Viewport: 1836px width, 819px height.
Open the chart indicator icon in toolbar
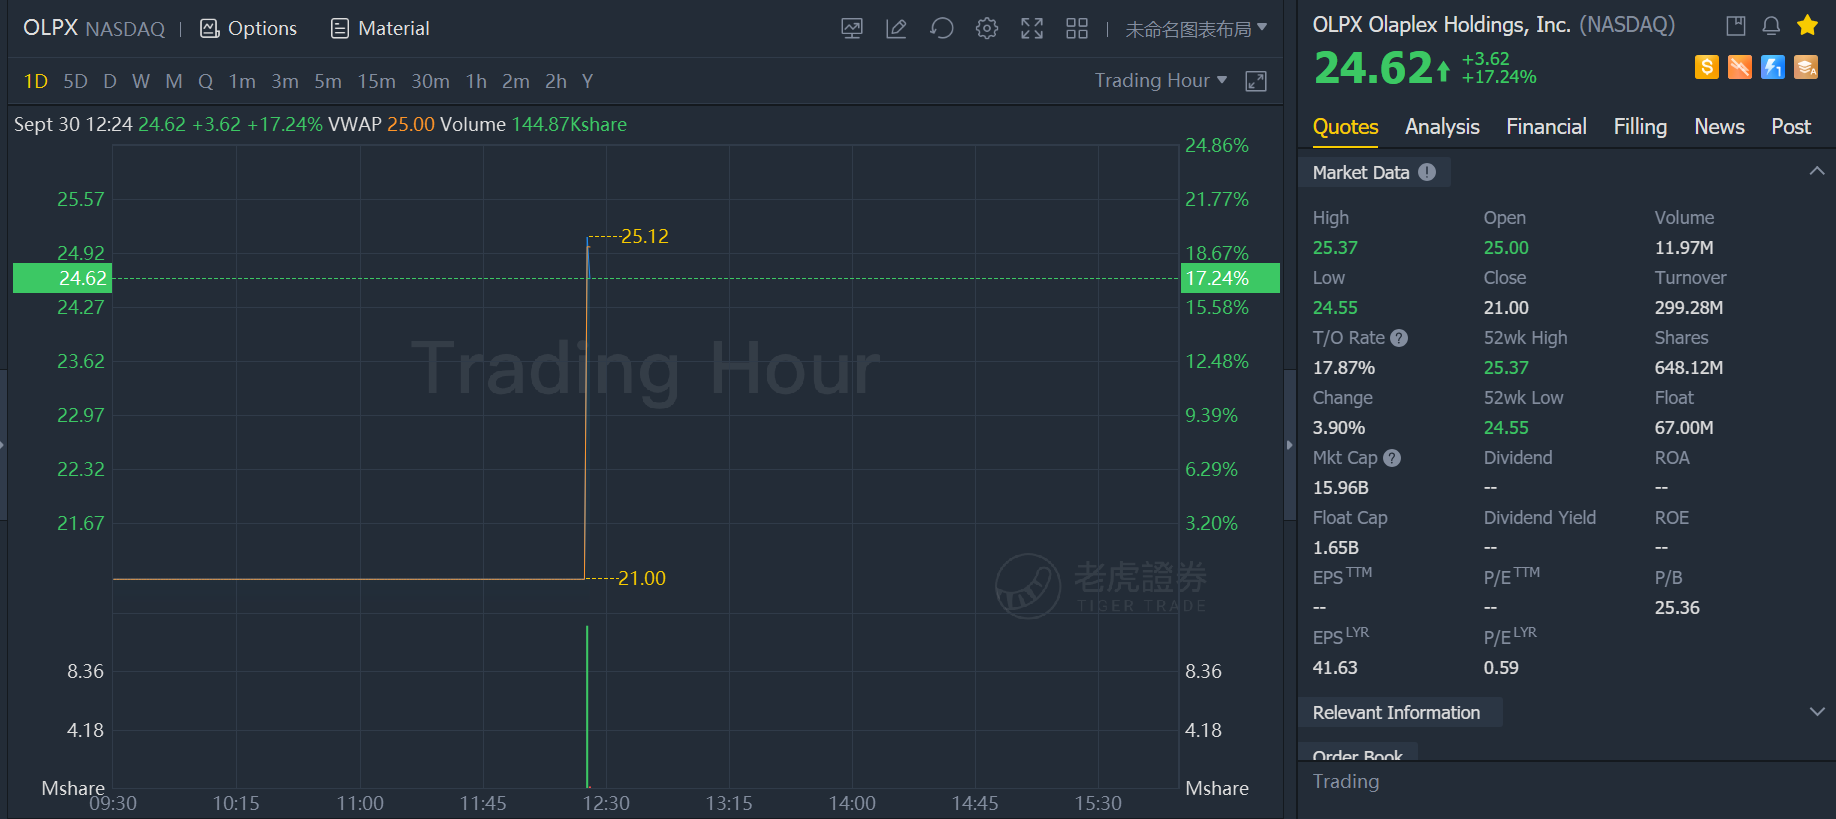(852, 29)
